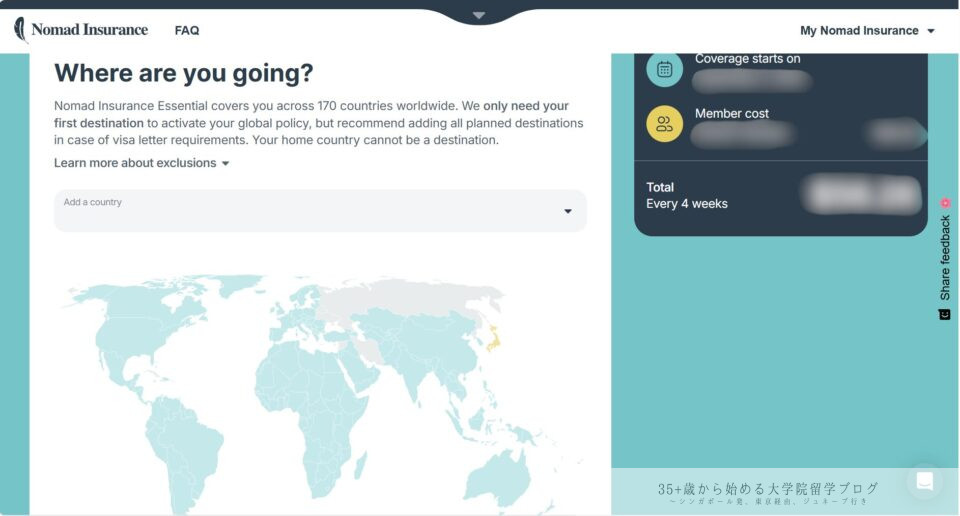The width and height of the screenshot is (960, 516).
Task: Open the chat widget bubble
Action: click(924, 481)
